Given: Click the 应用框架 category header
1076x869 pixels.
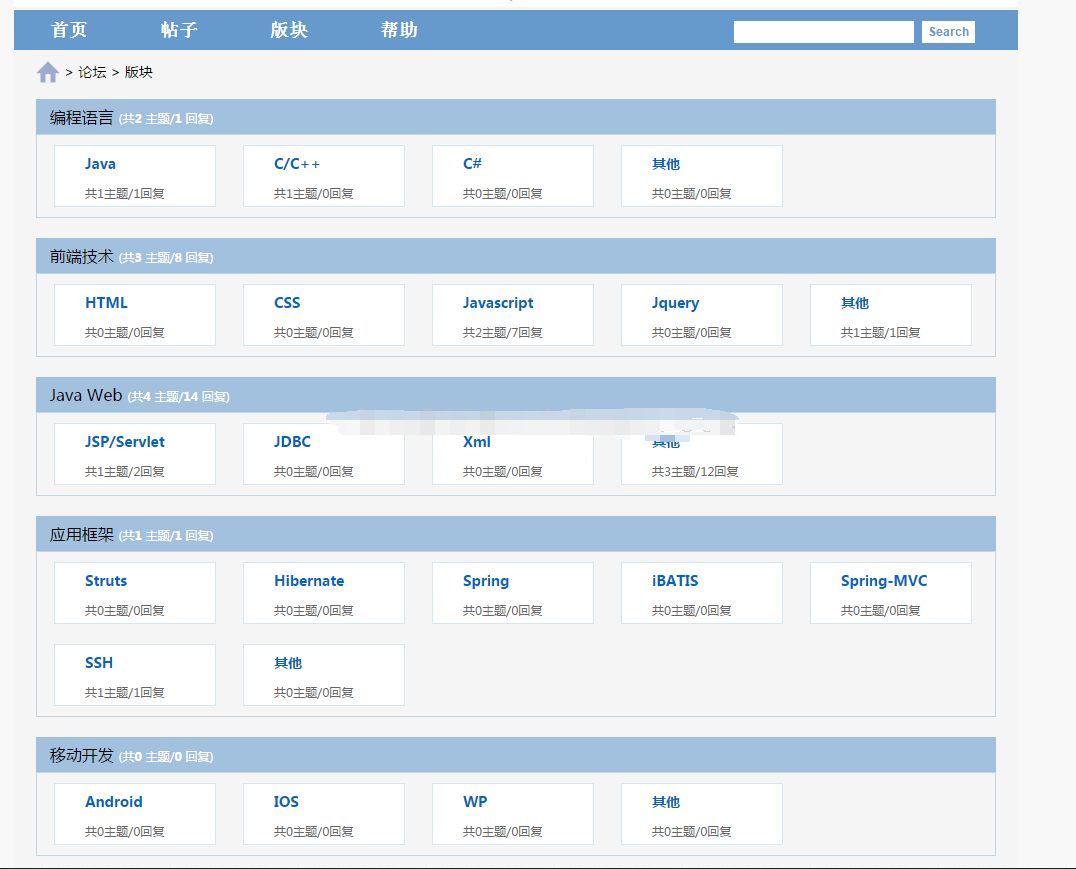Looking at the screenshot, I should point(516,535).
